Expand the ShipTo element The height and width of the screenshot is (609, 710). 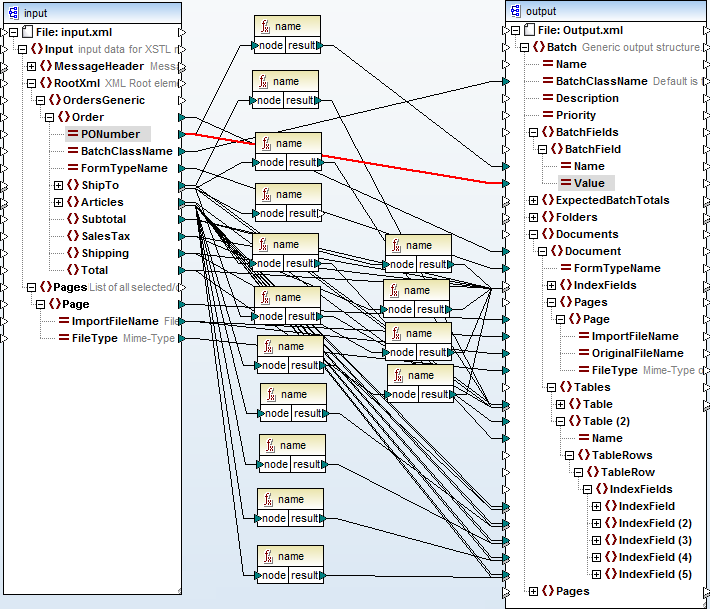(x=59, y=185)
